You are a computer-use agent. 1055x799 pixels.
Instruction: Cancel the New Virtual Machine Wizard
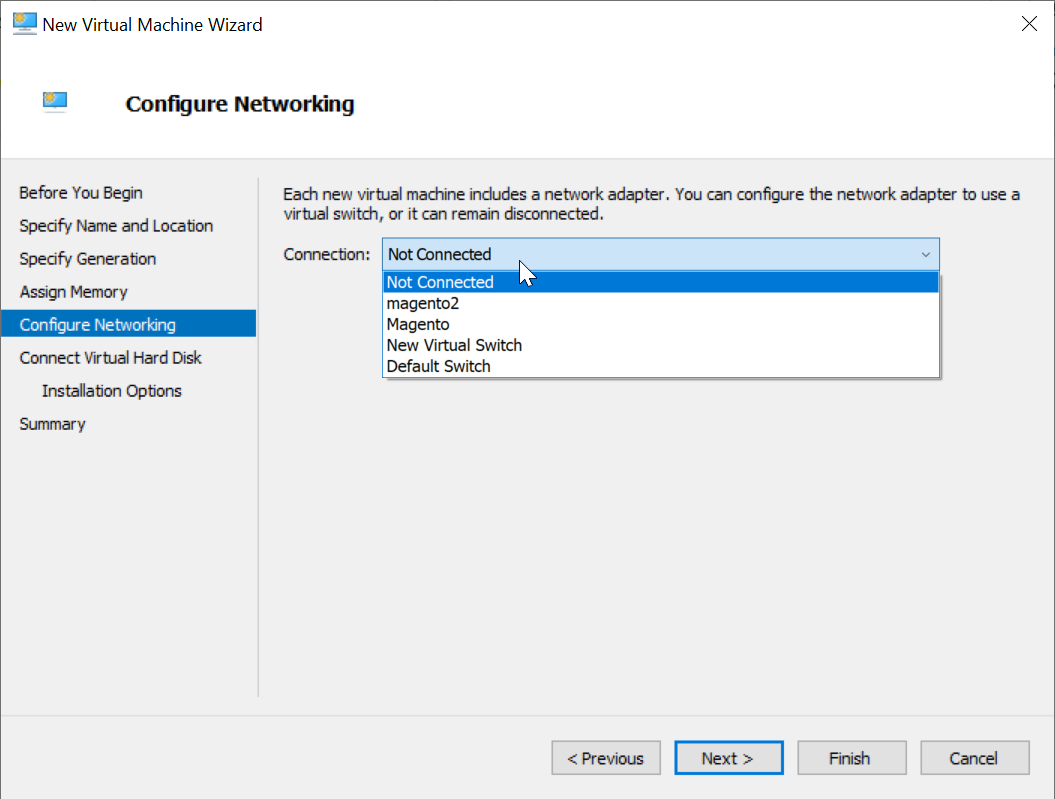tap(974, 758)
